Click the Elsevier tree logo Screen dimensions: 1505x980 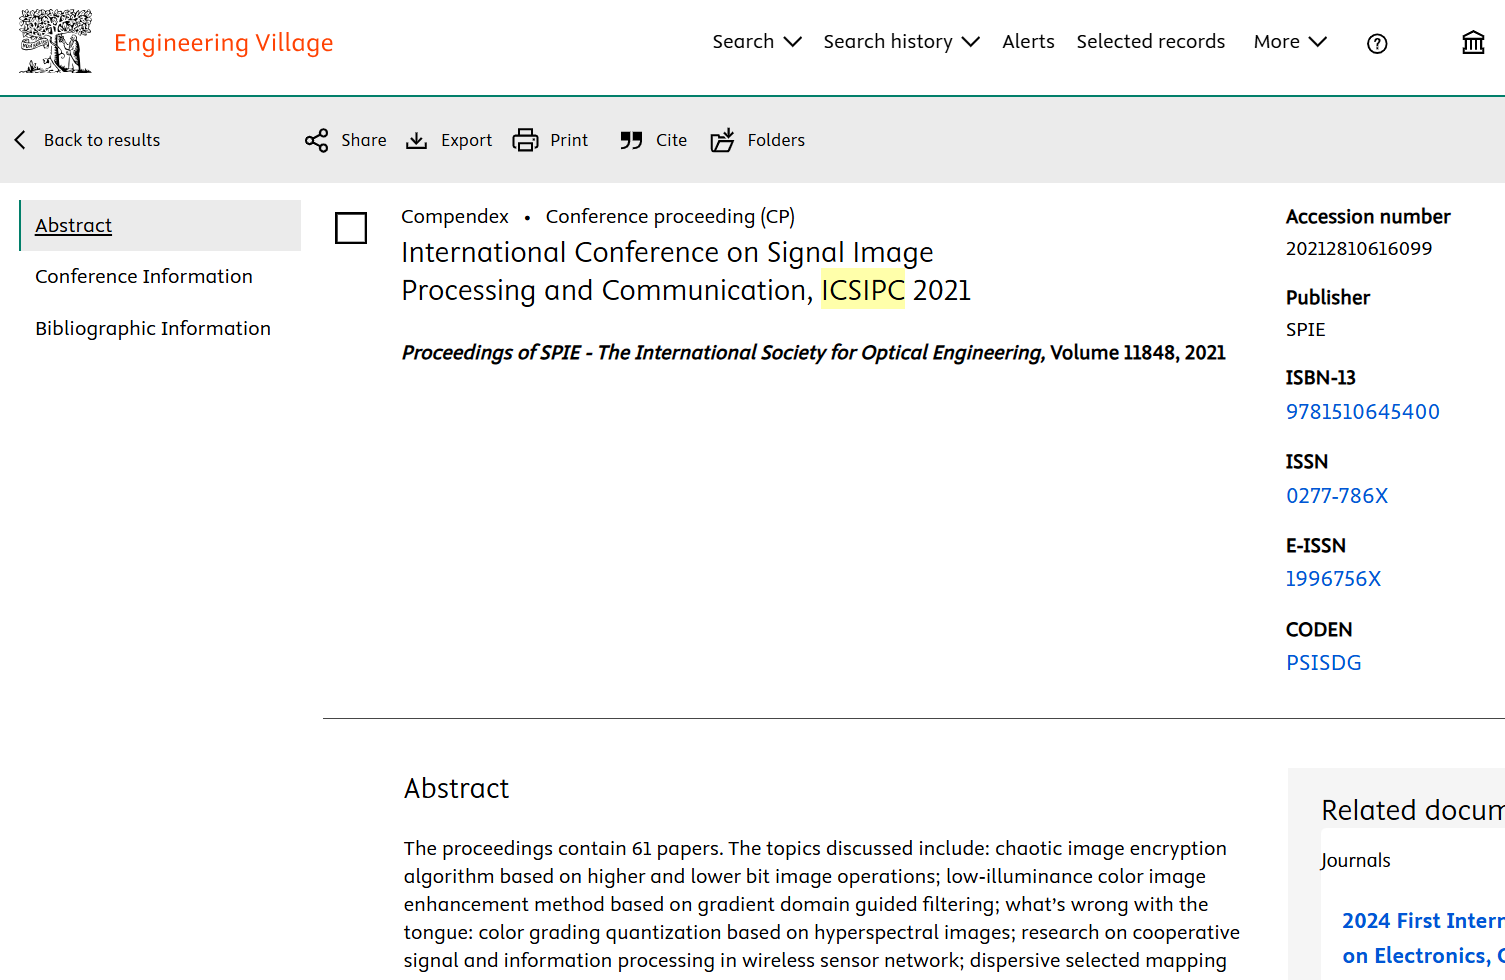pyautogui.click(x=56, y=41)
